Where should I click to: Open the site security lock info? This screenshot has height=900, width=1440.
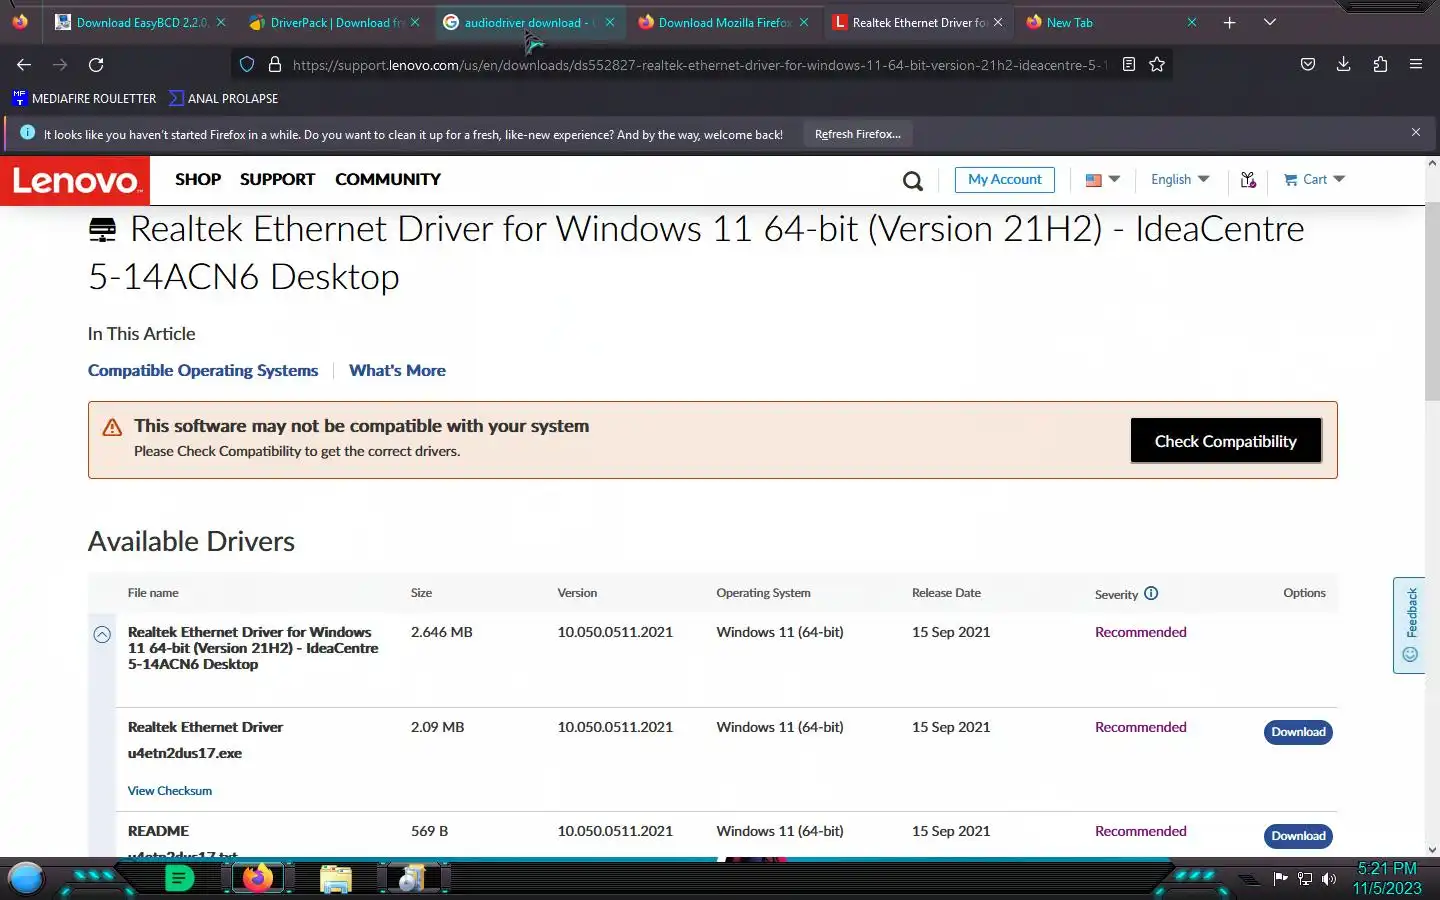pyautogui.click(x=274, y=65)
